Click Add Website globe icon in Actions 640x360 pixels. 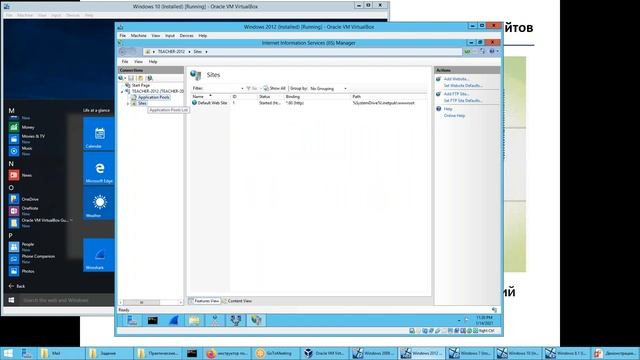[x=439, y=79]
